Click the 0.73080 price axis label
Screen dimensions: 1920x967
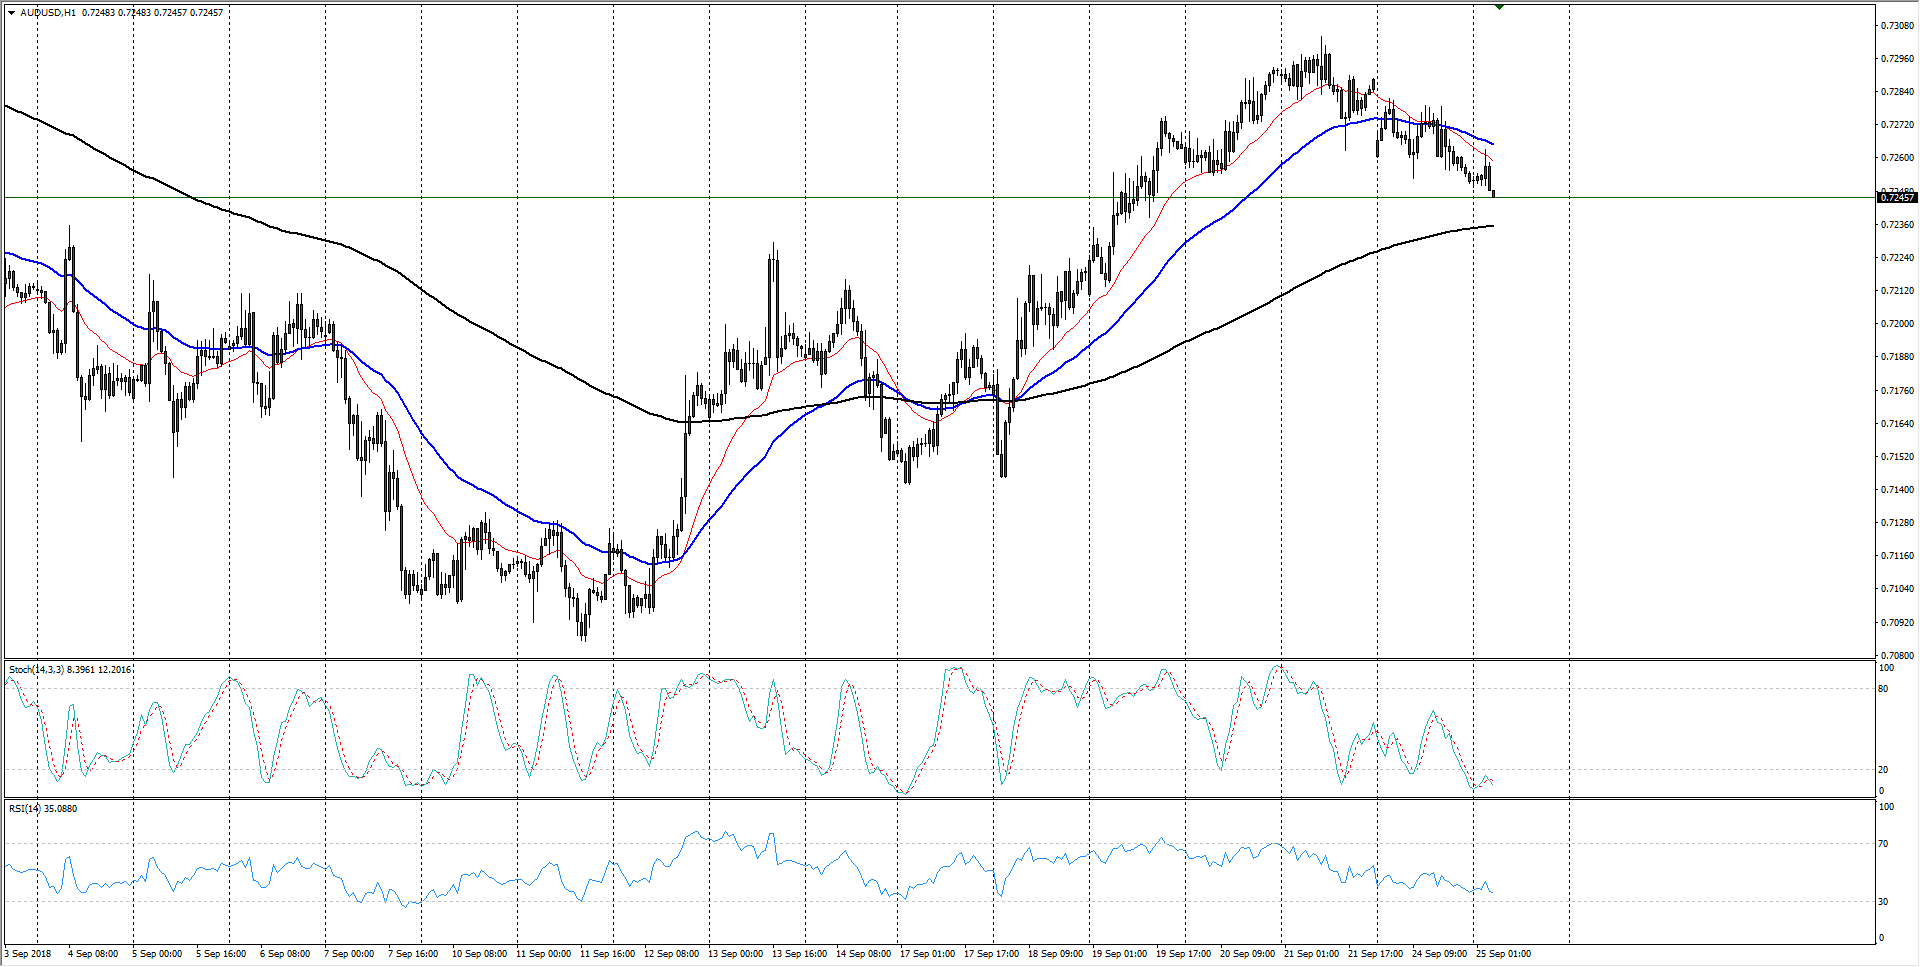[1897, 26]
